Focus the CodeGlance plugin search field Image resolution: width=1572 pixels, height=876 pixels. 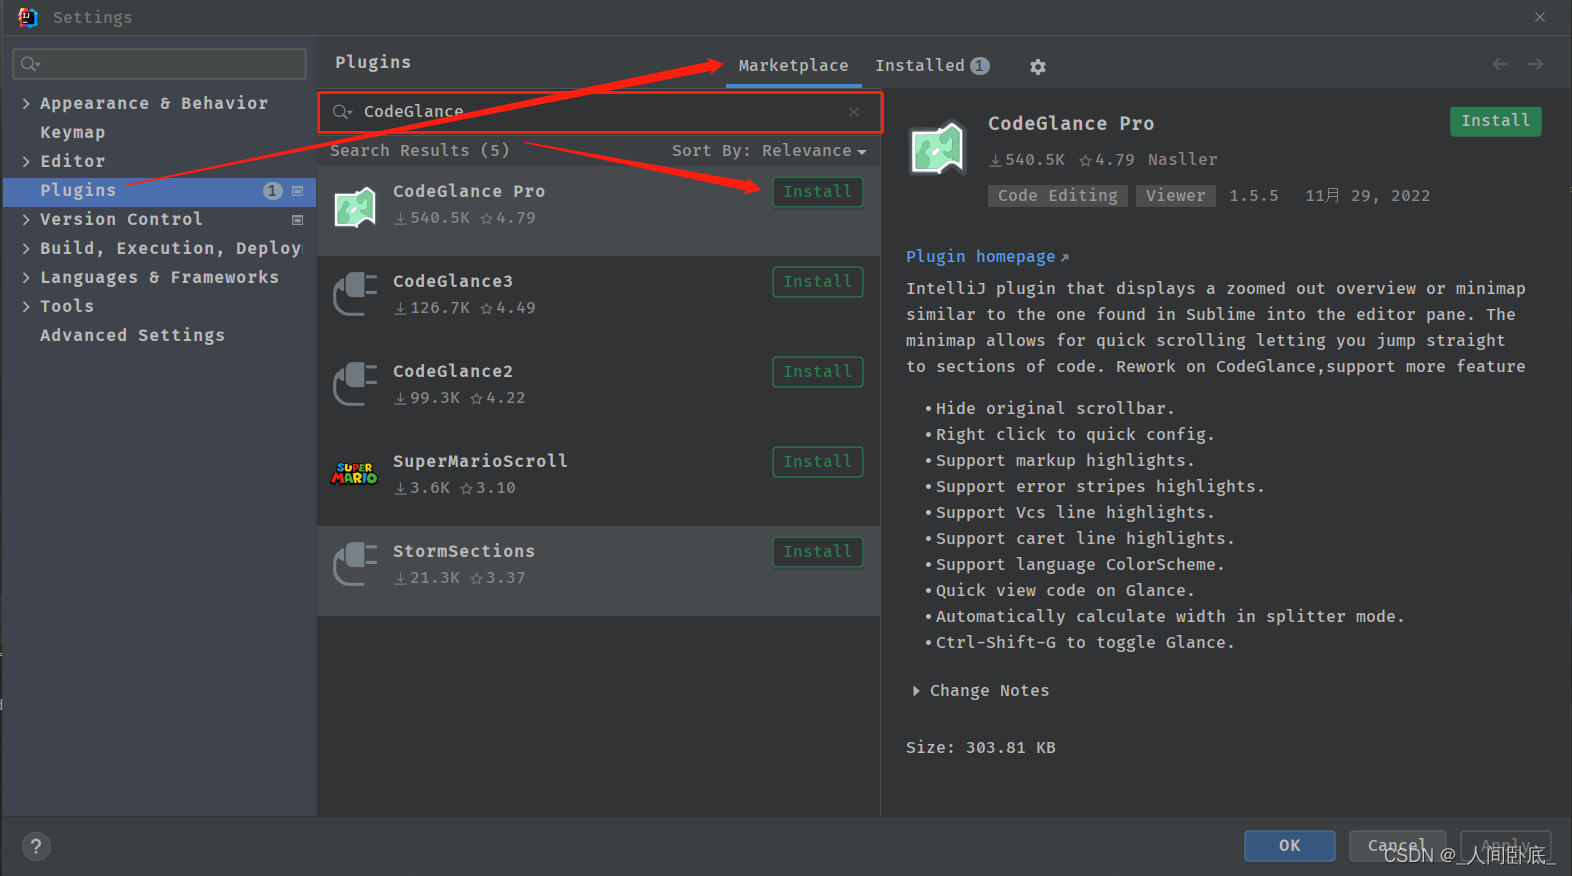pyautogui.click(x=600, y=112)
